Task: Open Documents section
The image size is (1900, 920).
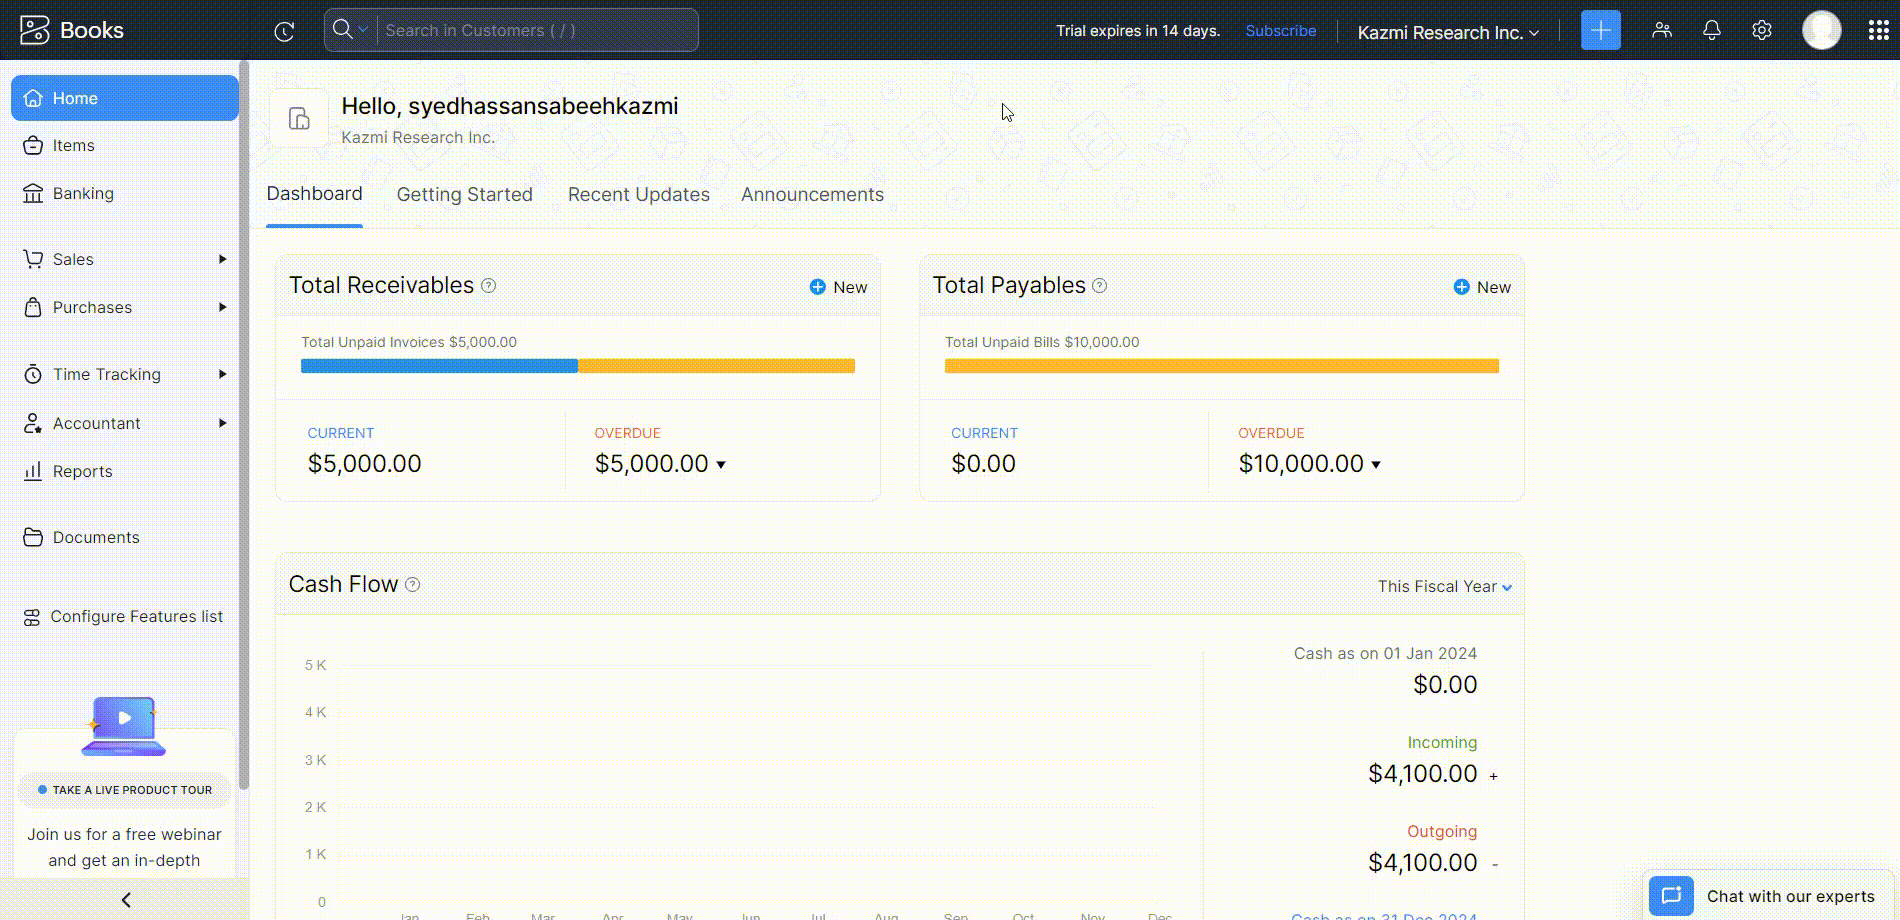Action: [125, 537]
